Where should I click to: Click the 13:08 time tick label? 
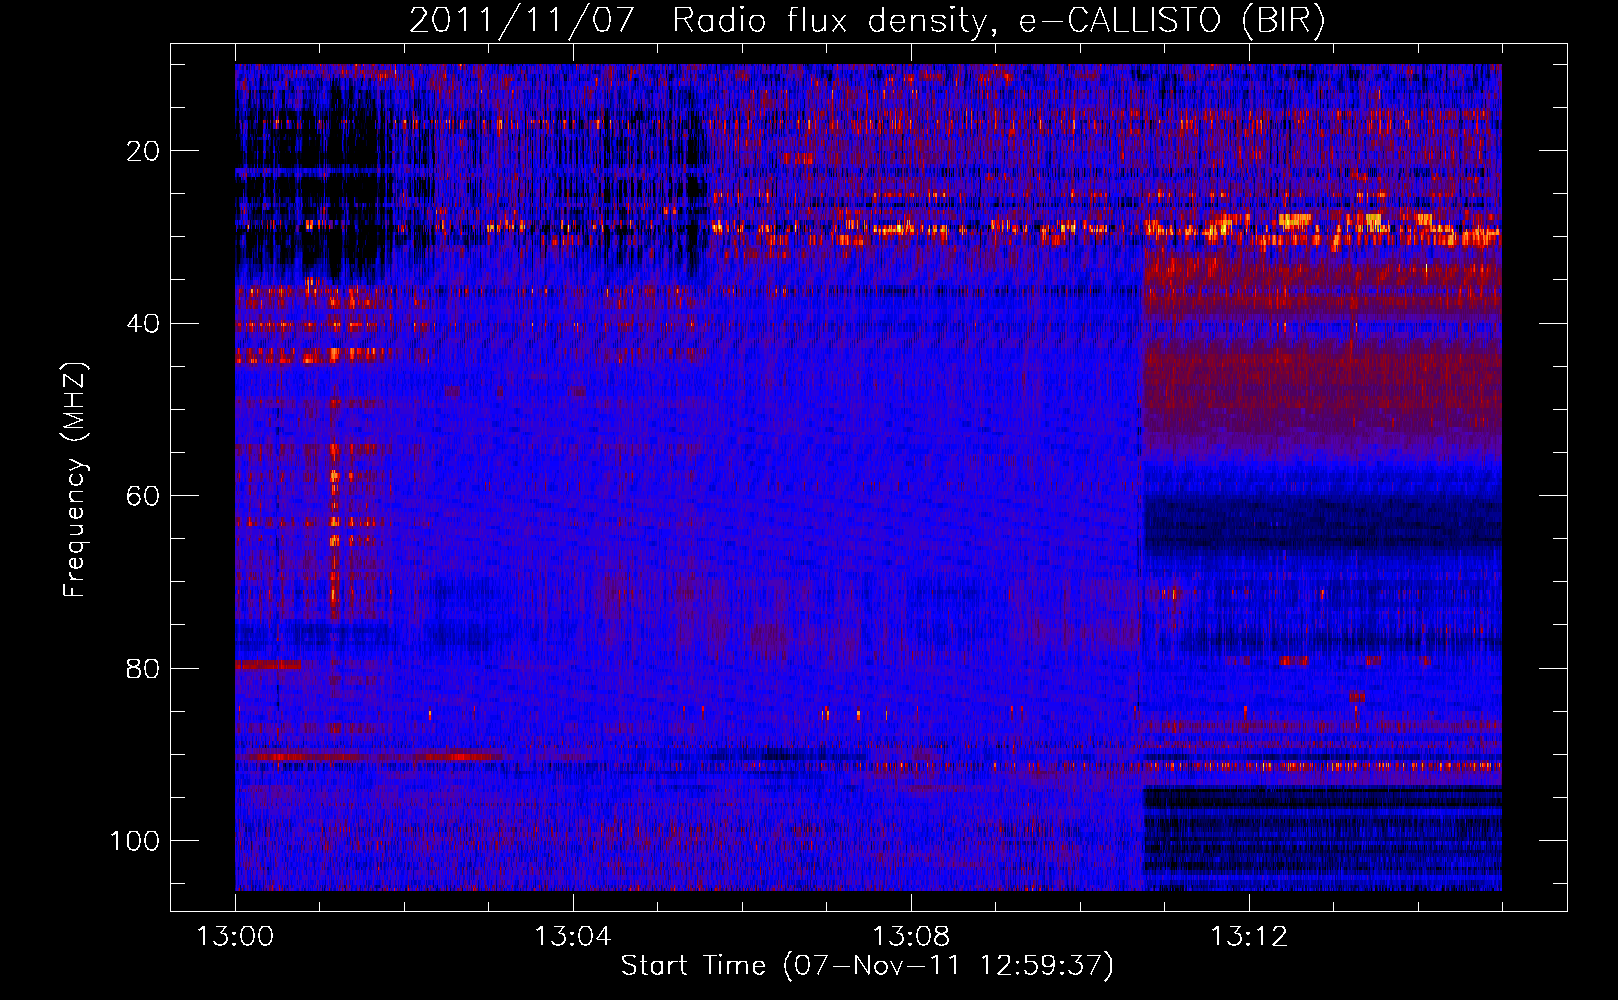(911, 937)
